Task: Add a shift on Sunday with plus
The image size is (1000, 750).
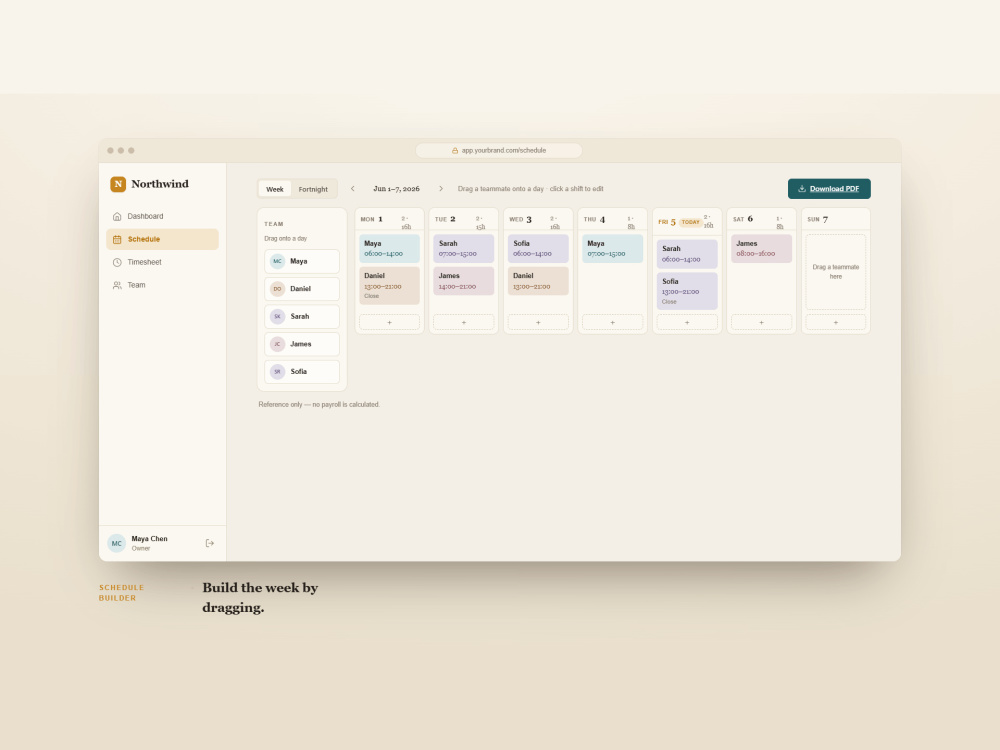Action: (x=835, y=322)
